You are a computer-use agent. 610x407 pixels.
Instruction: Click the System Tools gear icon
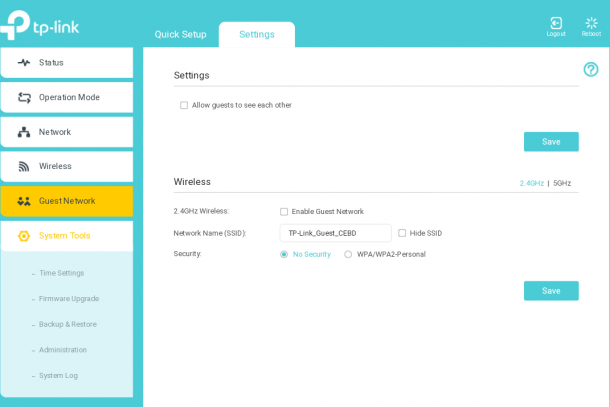coord(24,236)
